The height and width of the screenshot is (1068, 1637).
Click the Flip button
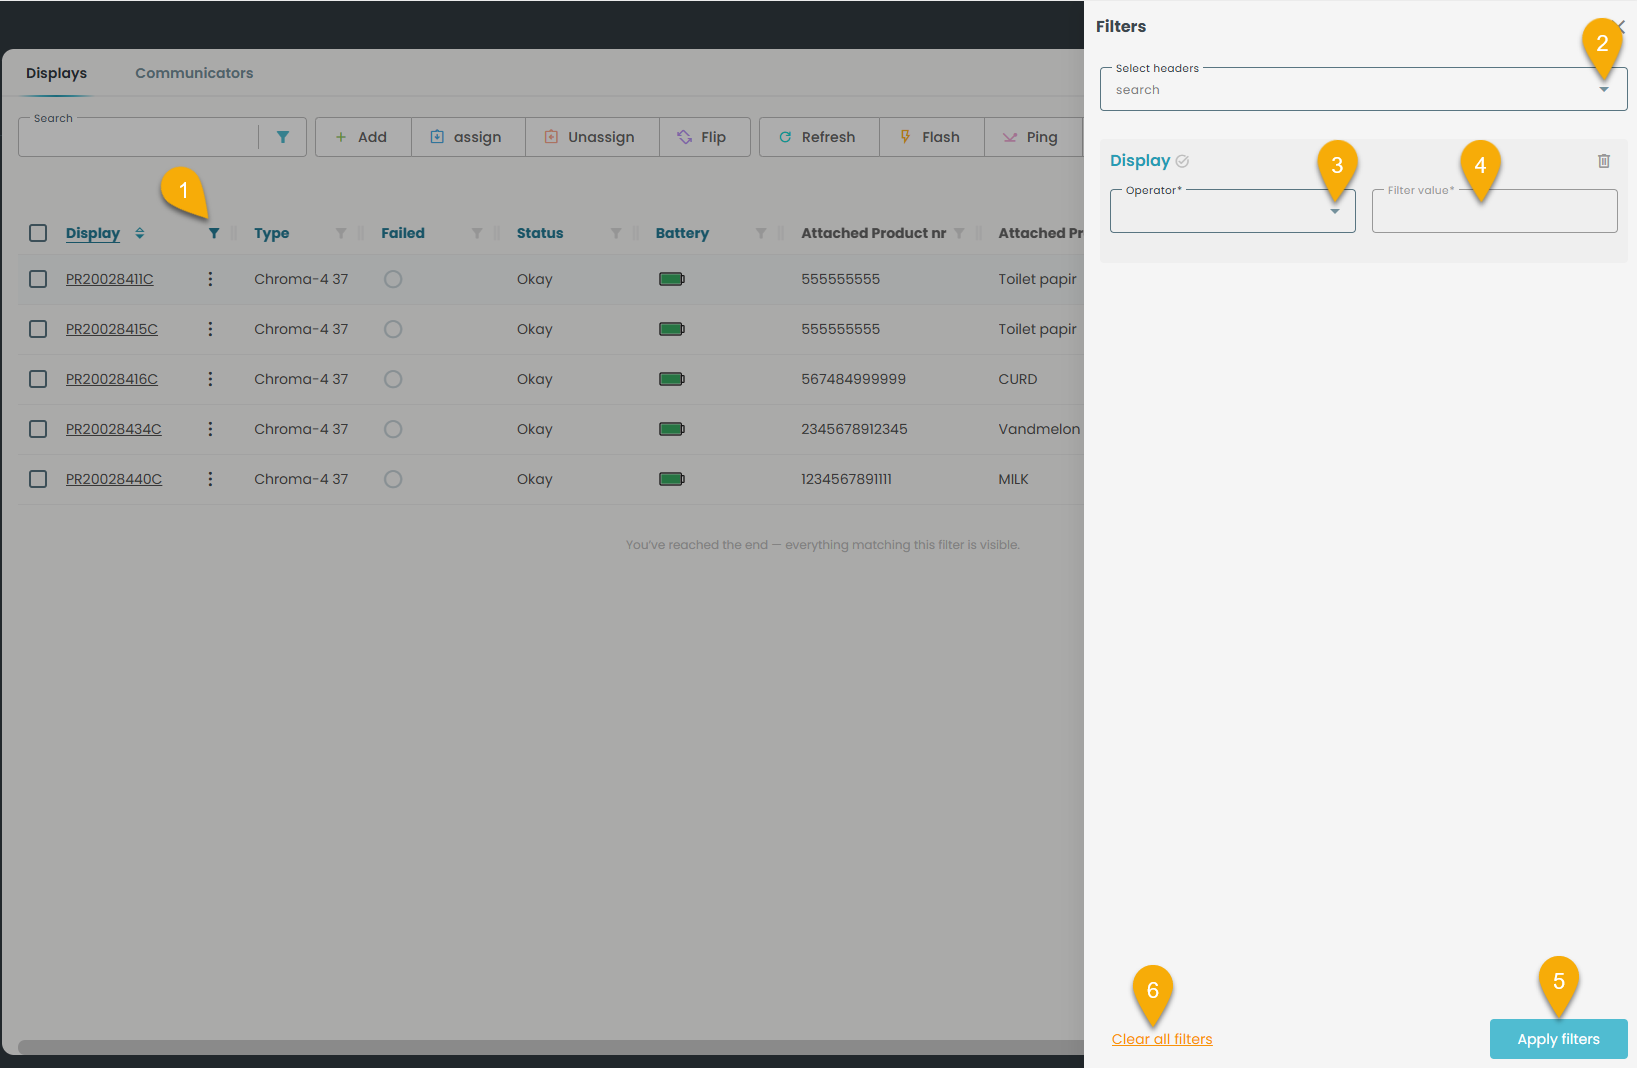point(704,137)
